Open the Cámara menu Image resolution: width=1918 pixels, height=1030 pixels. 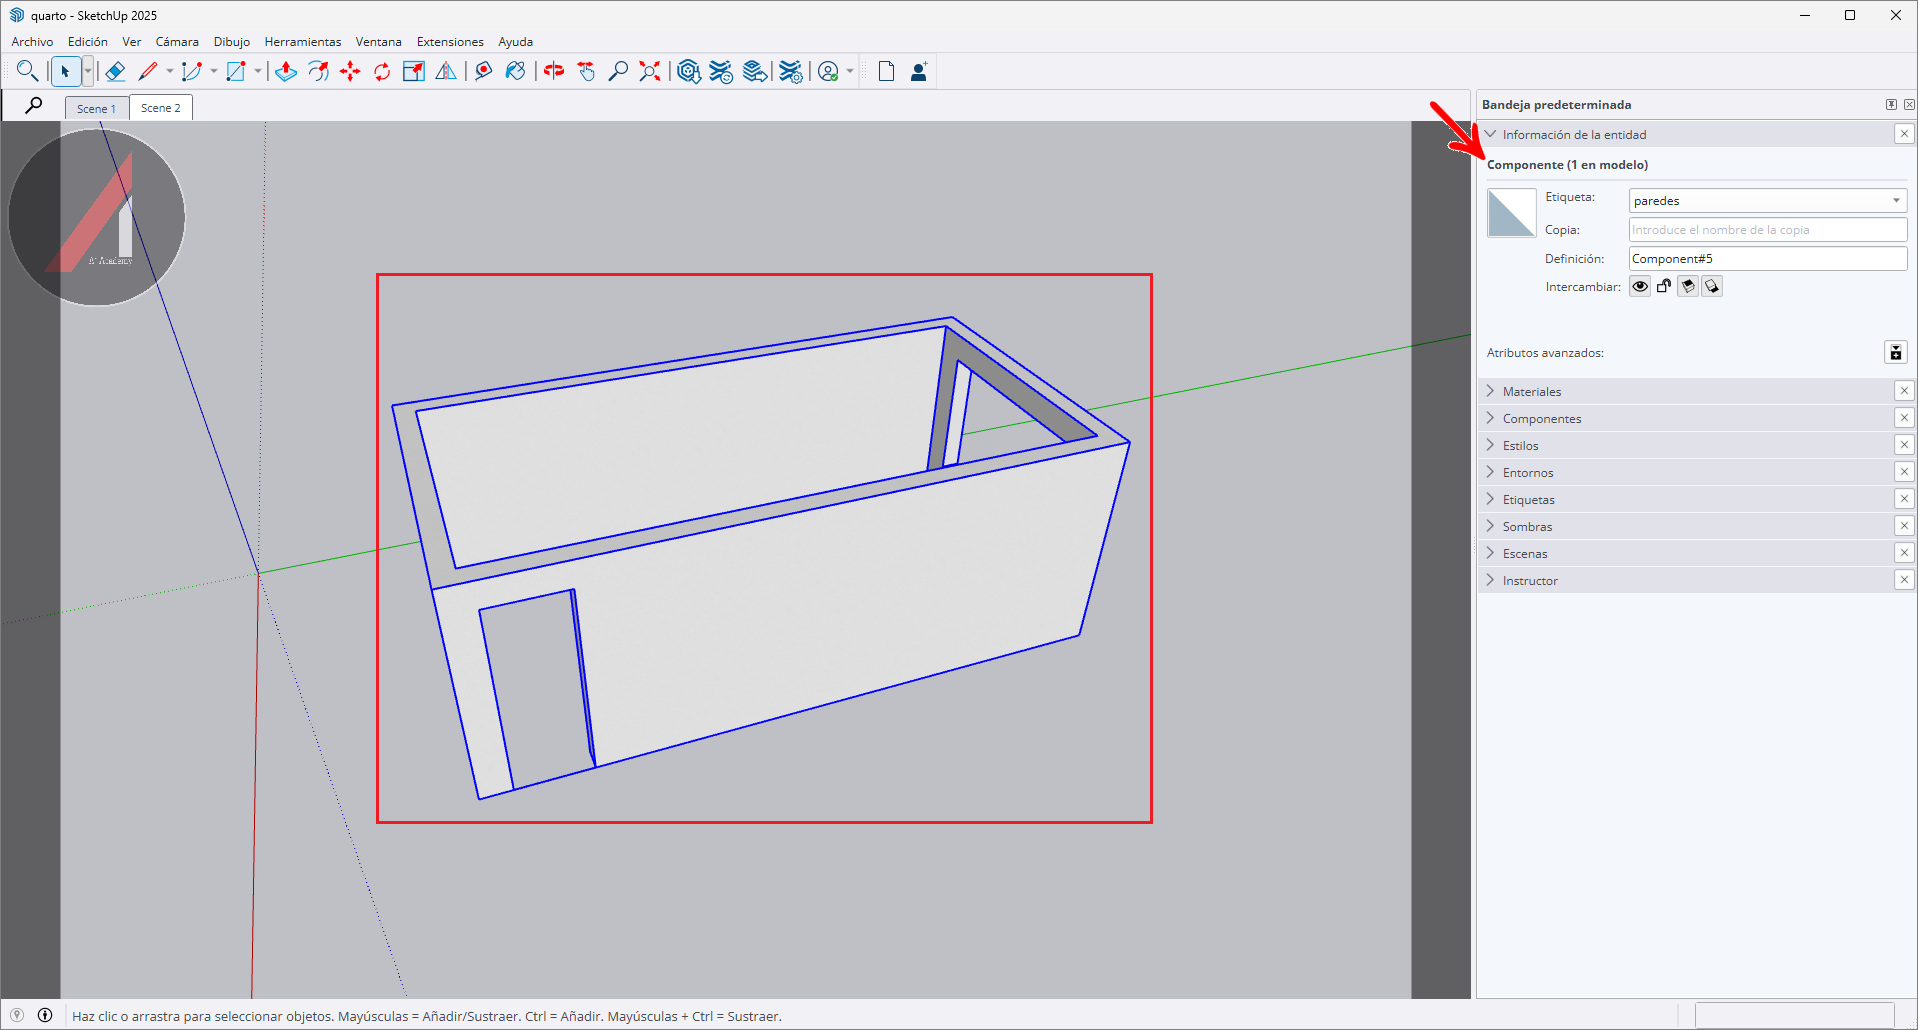click(177, 42)
